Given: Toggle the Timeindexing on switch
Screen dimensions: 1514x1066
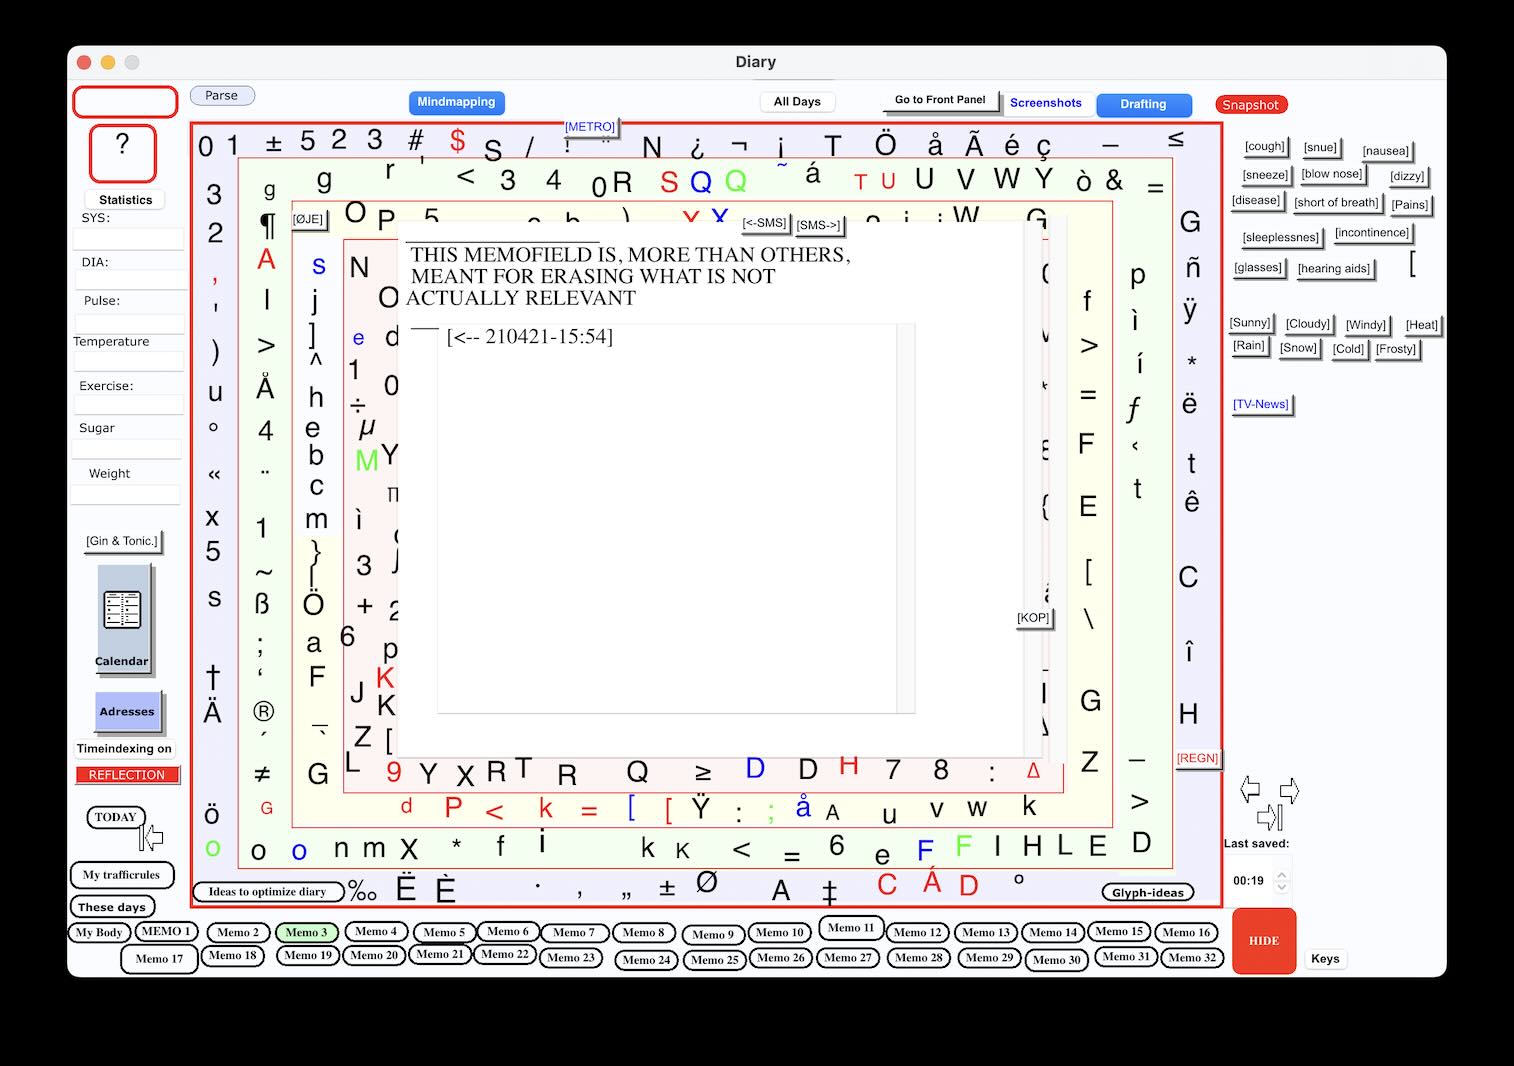Looking at the screenshot, I should [x=125, y=748].
